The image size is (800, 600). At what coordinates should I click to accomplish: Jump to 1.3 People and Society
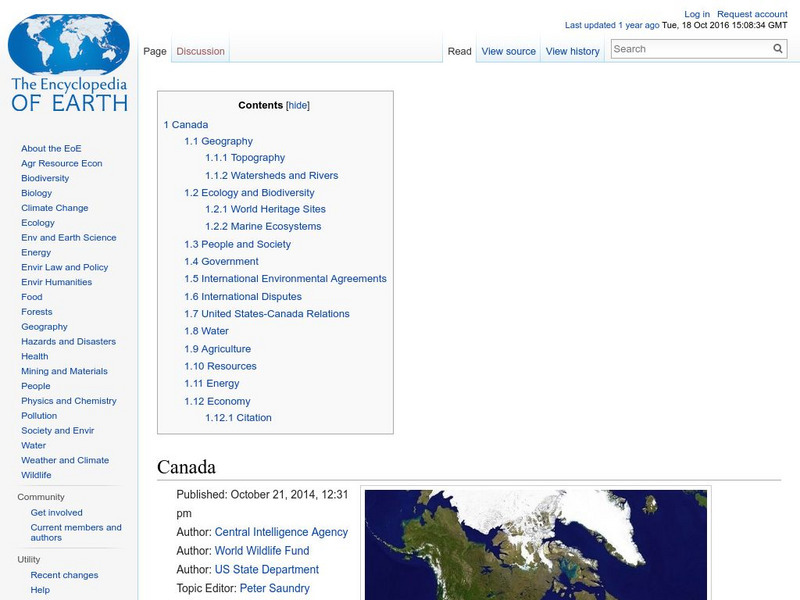pyautogui.click(x=237, y=244)
